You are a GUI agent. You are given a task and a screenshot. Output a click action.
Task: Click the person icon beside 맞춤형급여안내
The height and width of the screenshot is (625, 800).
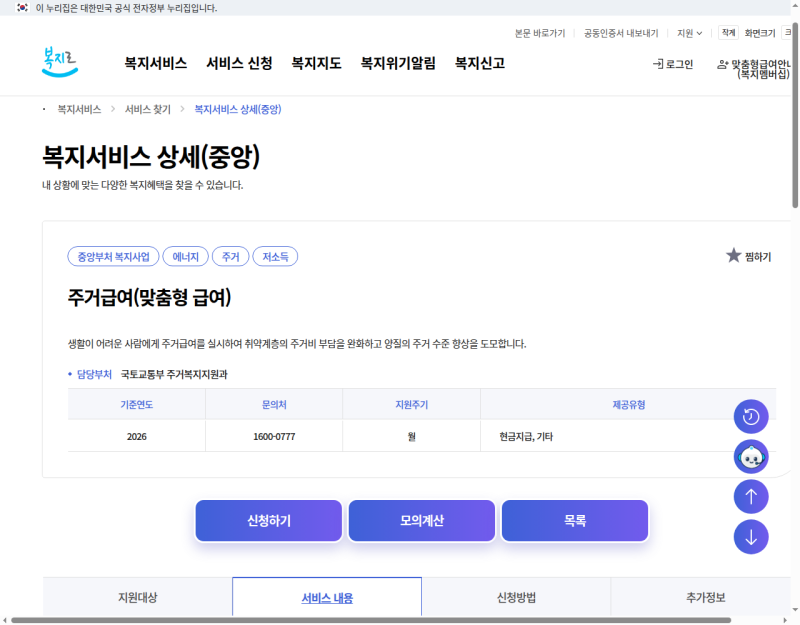pyautogui.click(x=722, y=64)
